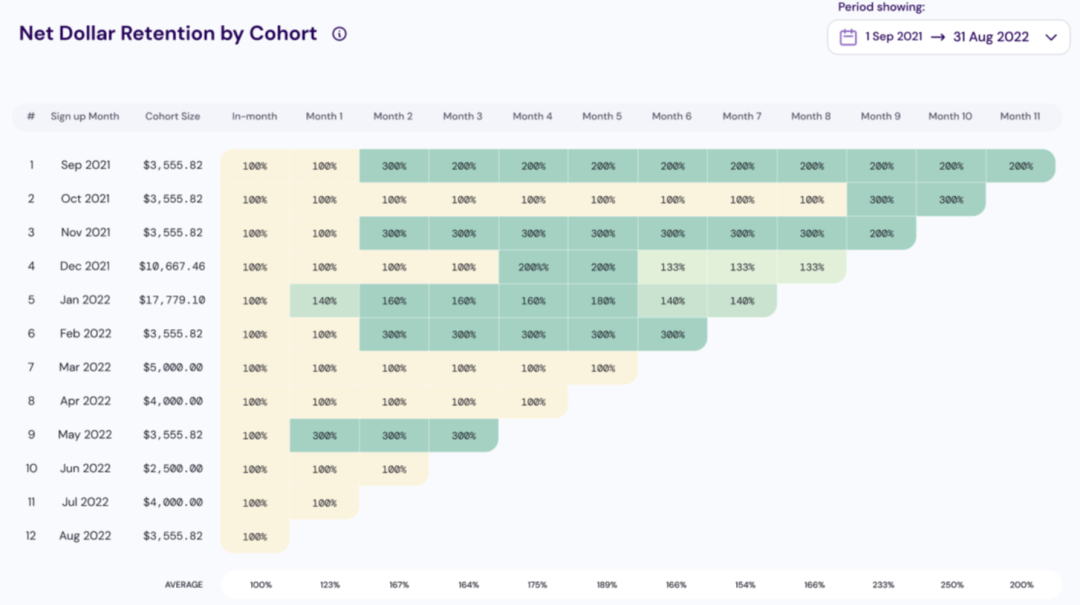This screenshot has height=605, width=1080.
Task: Sort by the Cohort Size column header
Action: pos(172,116)
